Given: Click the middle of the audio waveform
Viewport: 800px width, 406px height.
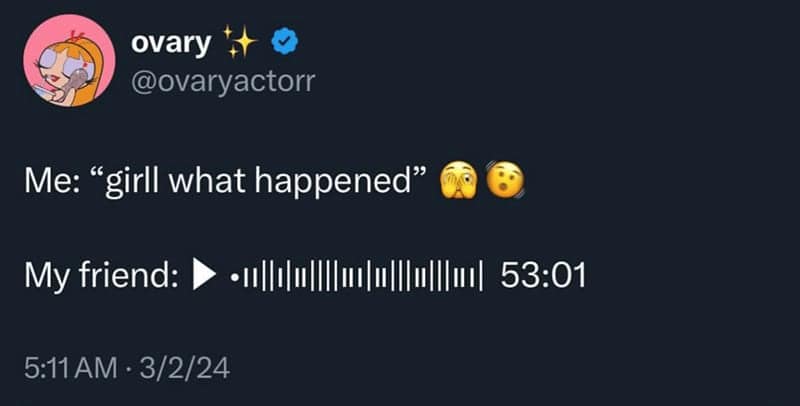Looking at the screenshot, I should pyautogui.click(x=357, y=275).
